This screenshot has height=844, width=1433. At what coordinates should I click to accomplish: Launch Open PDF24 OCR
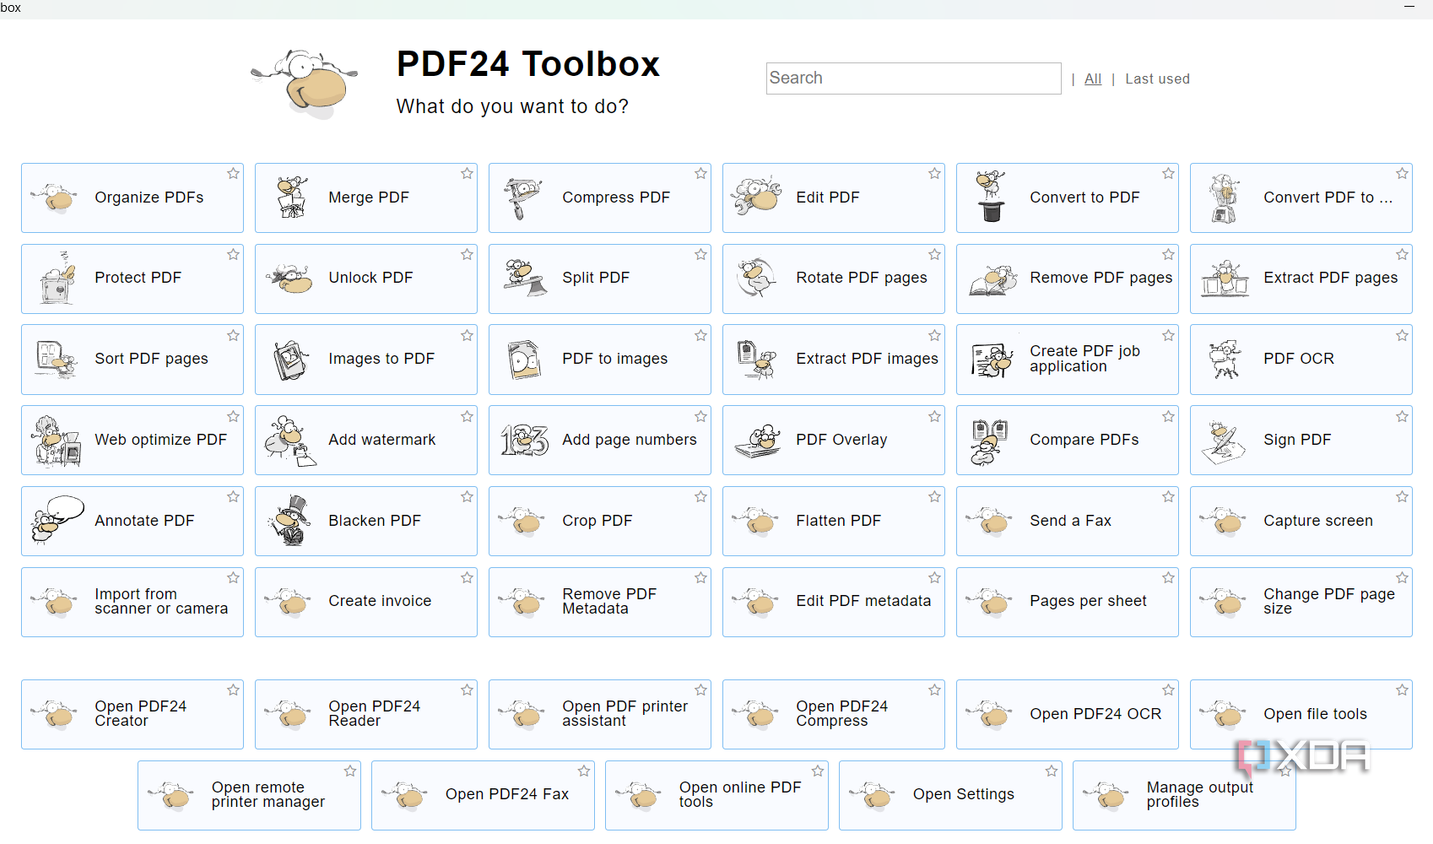[x=1067, y=714]
